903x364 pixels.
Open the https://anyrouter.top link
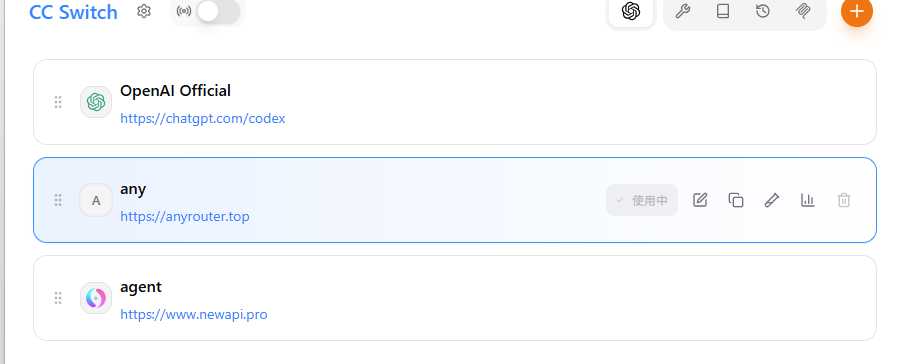(185, 217)
